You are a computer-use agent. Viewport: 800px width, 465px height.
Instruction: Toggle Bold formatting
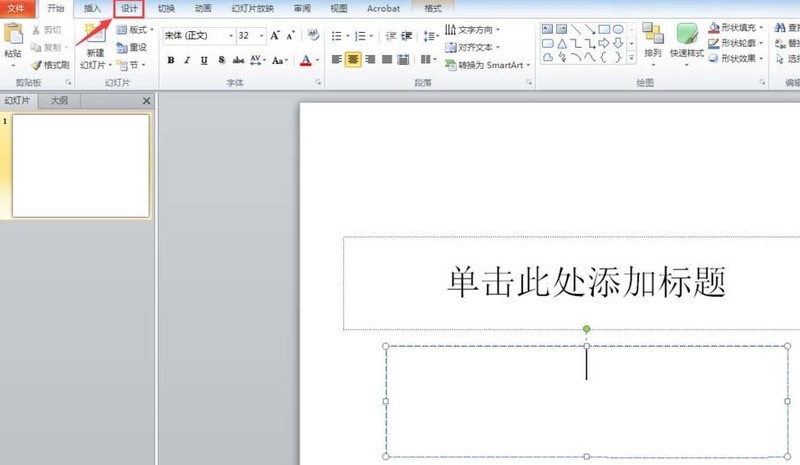coord(171,60)
